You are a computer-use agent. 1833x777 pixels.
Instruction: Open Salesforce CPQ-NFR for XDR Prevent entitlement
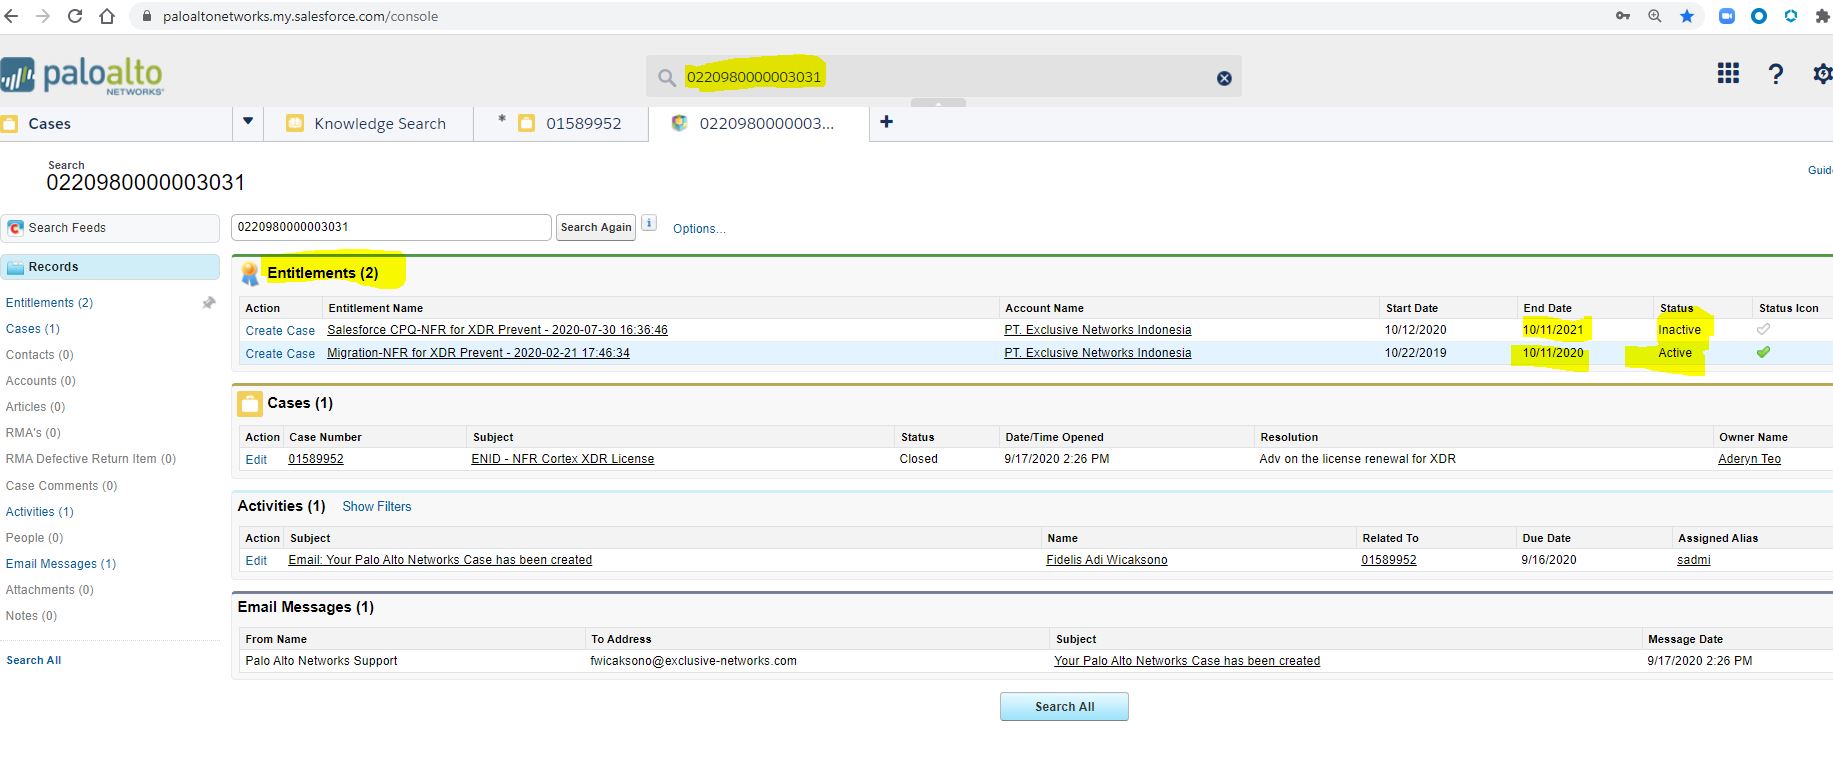497,330
